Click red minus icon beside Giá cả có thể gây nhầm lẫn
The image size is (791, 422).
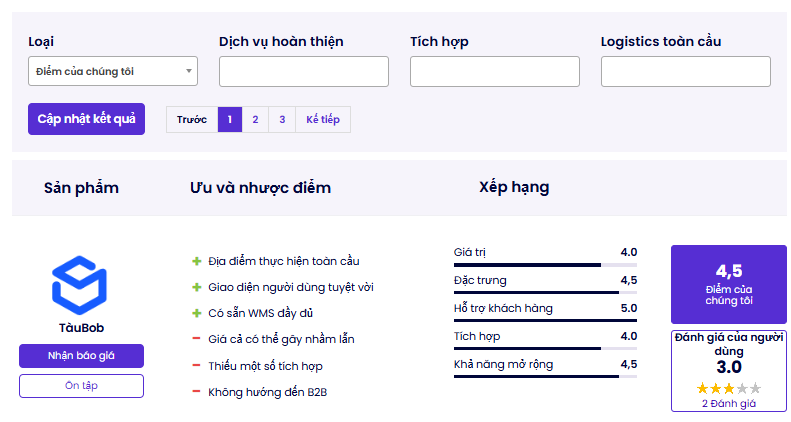point(196,338)
